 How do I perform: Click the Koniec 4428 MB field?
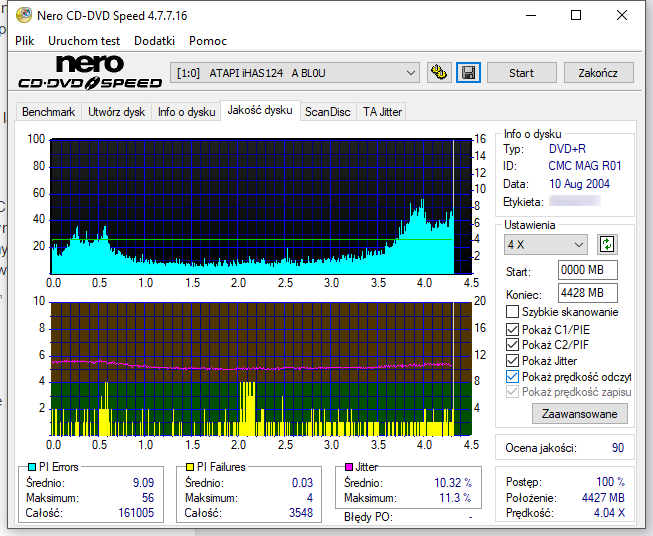(x=588, y=293)
